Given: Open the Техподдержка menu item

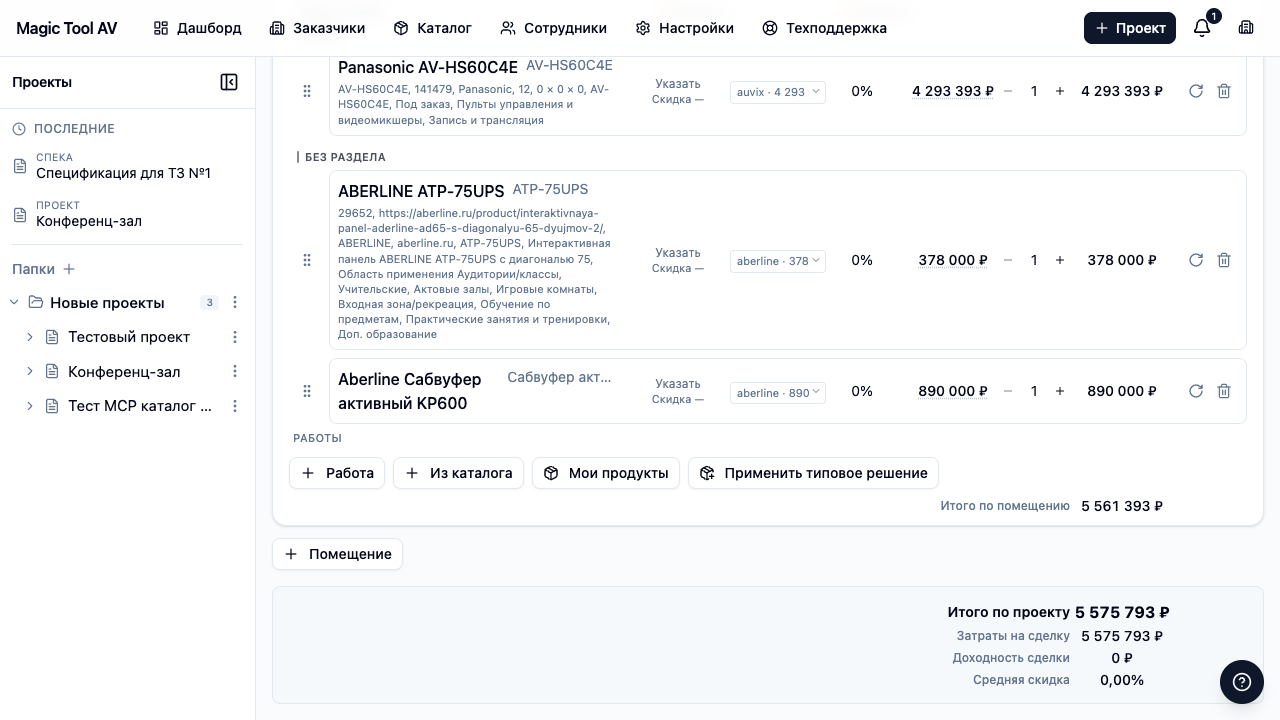Looking at the screenshot, I should tap(824, 28).
